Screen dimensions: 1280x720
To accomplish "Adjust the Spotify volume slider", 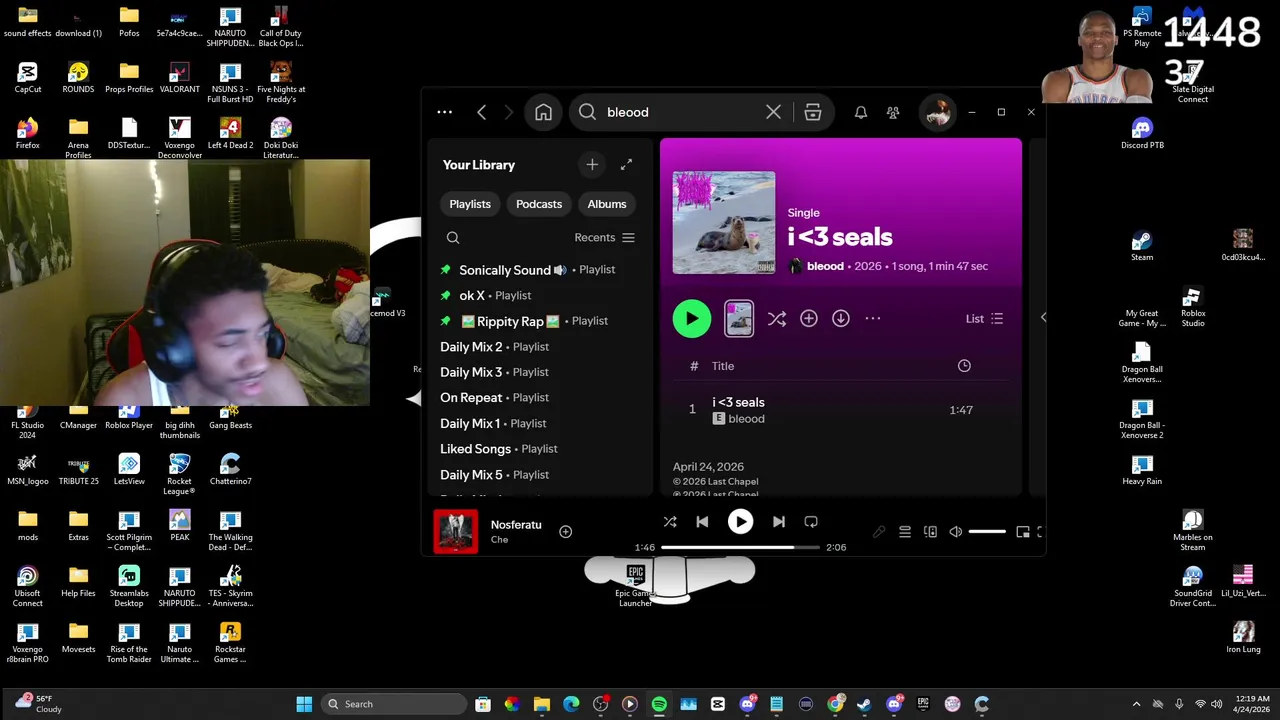I will coord(987,532).
